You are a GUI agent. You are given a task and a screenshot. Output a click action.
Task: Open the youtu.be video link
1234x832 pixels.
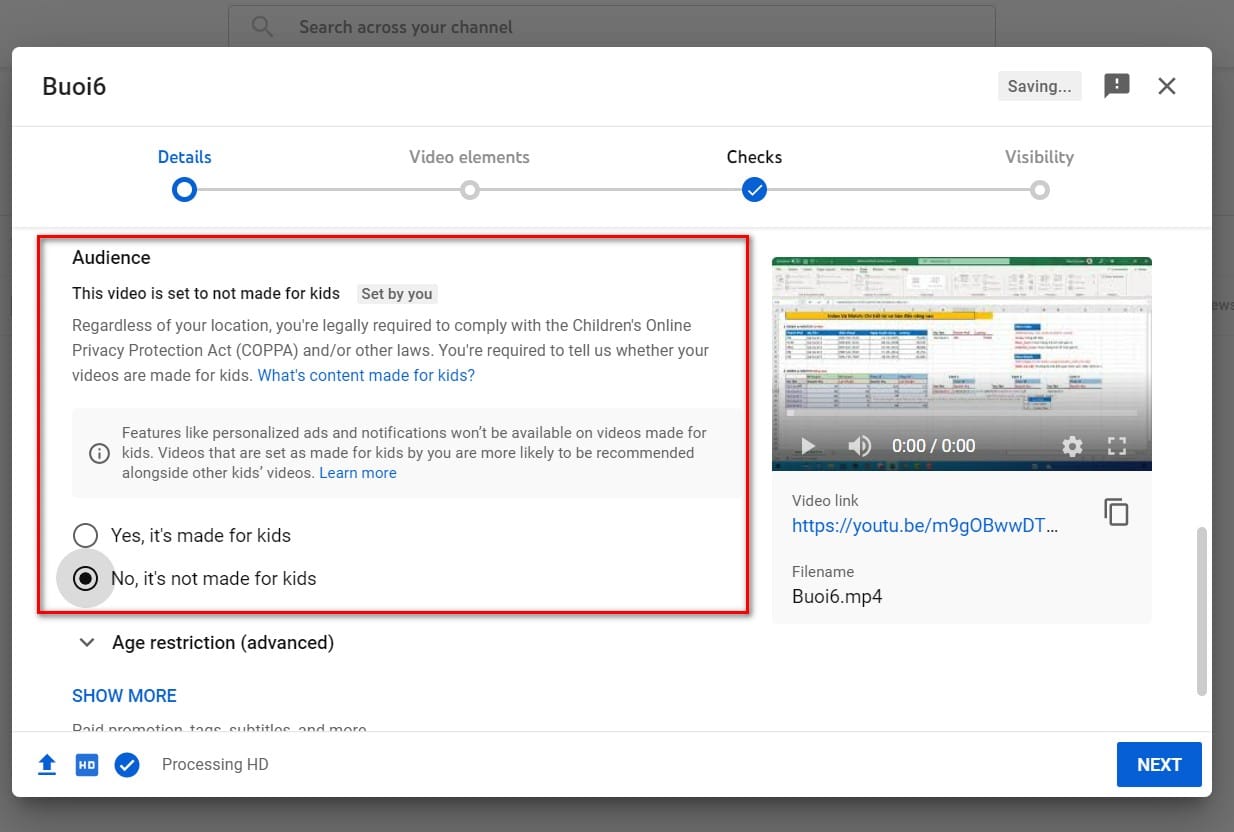pyautogui.click(x=925, y=525)
